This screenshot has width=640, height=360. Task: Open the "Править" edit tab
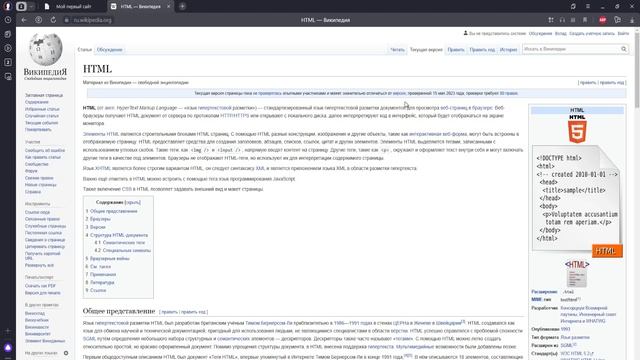tap(456, 50)
